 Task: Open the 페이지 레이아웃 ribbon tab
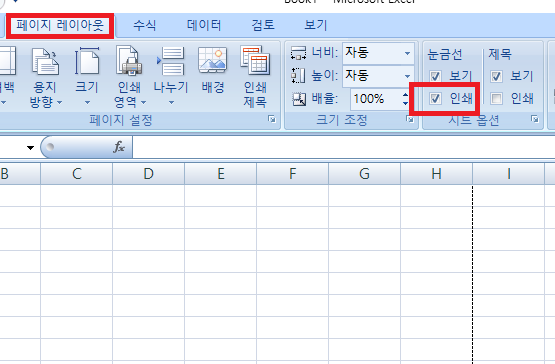(60, 25)
